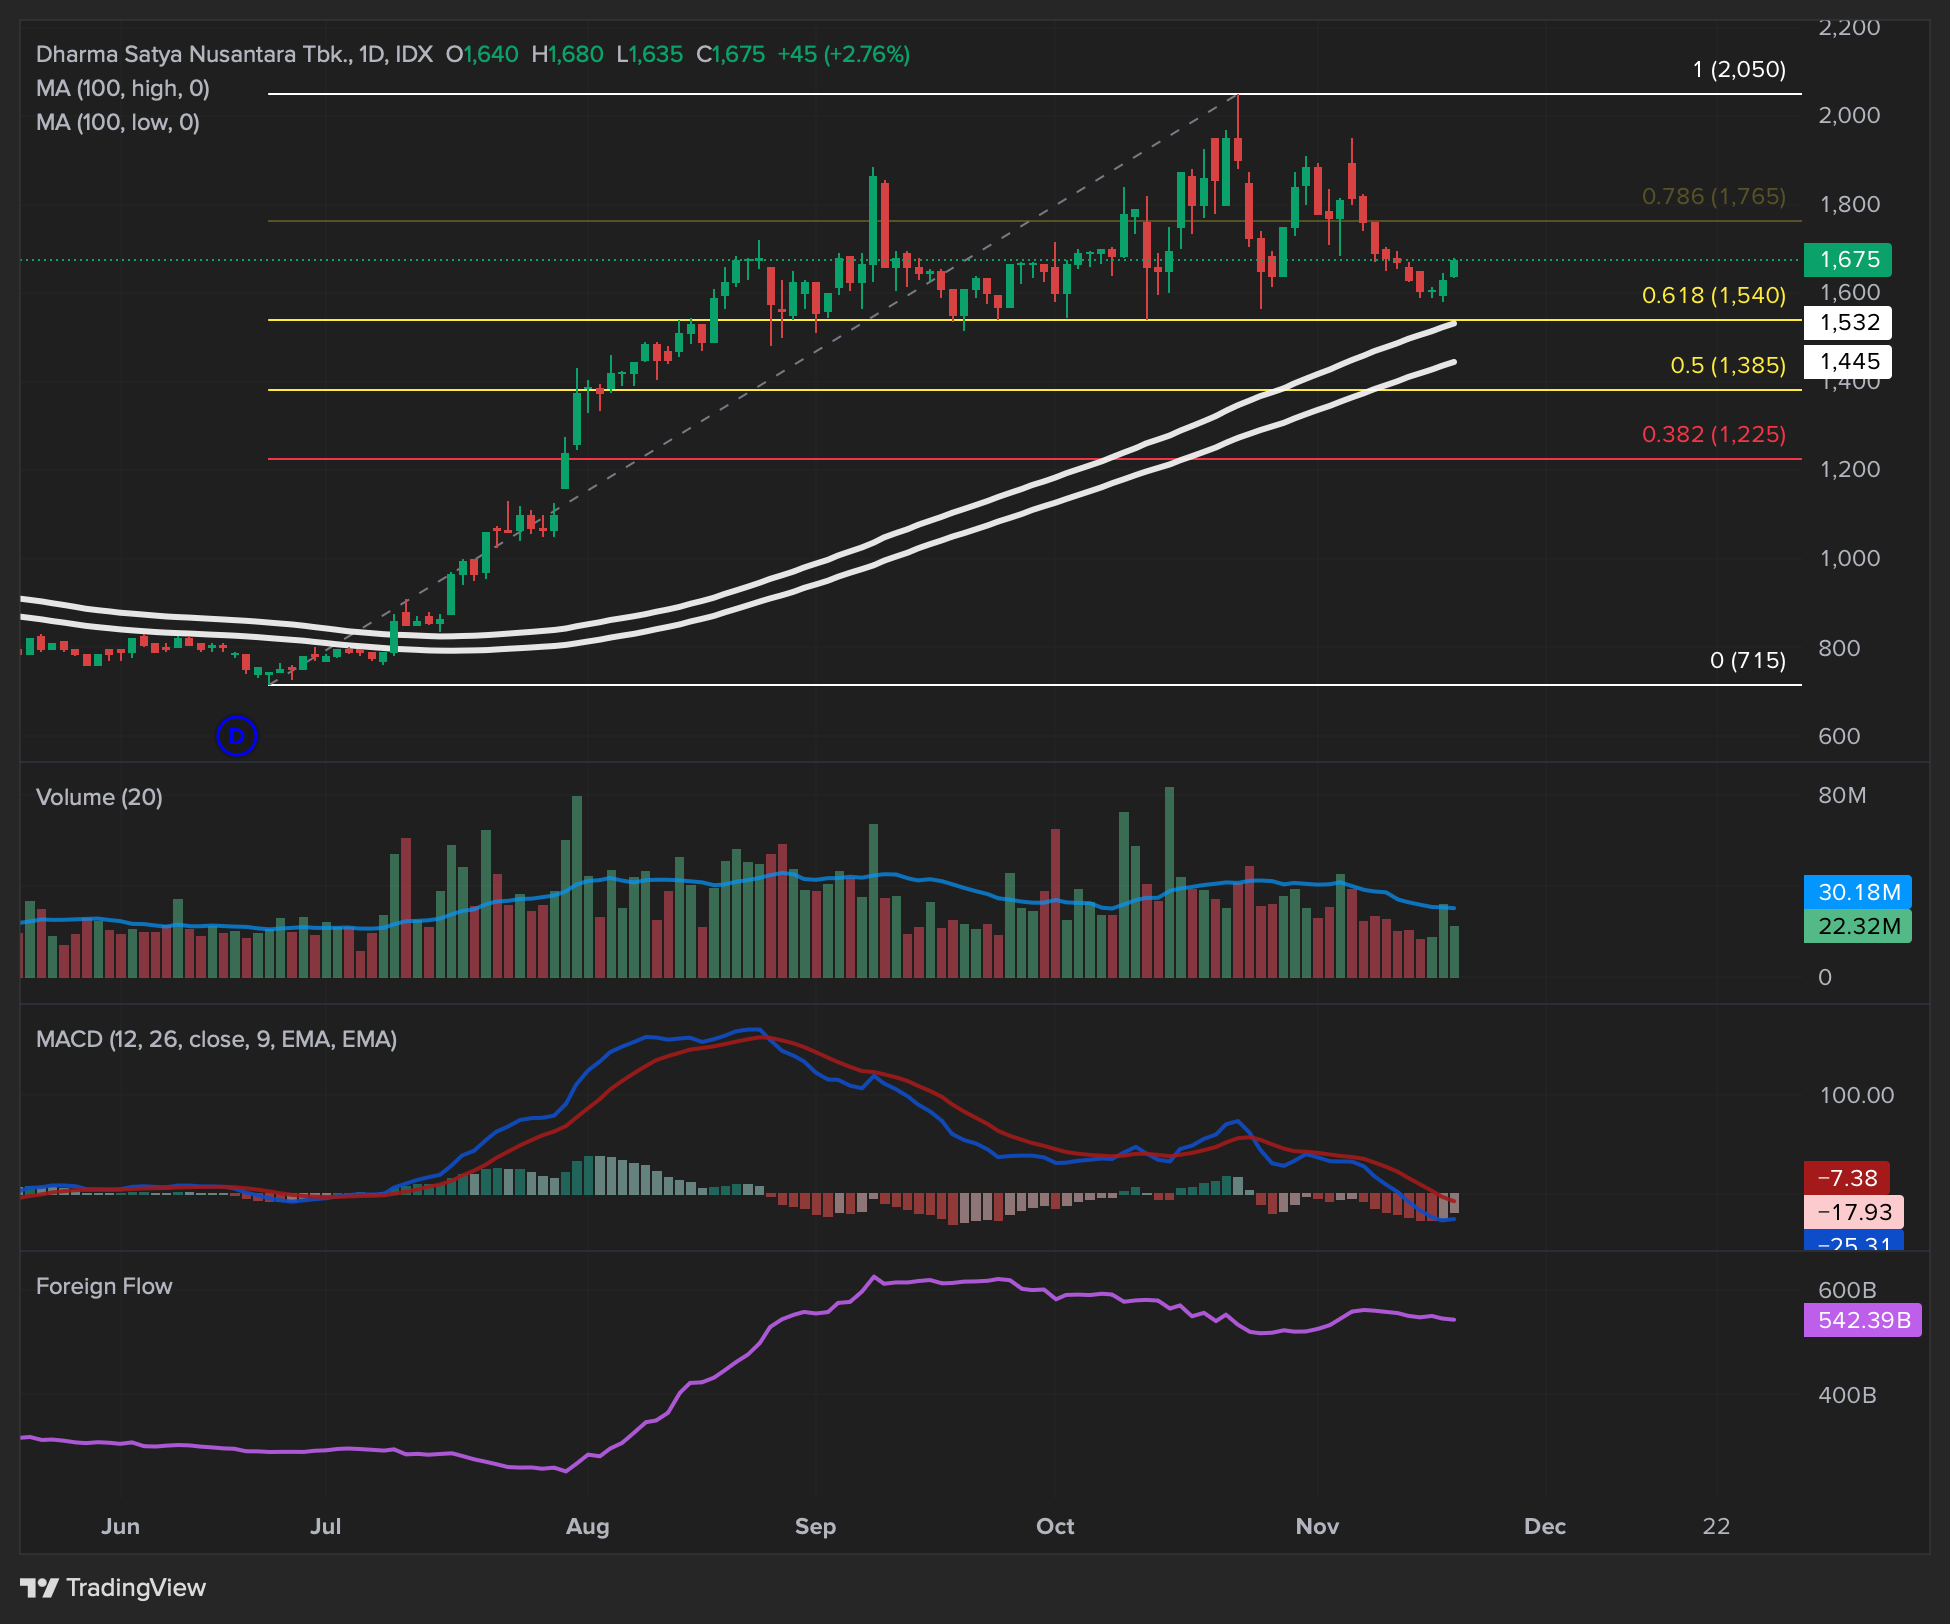The height and width of the screenshot is (1624, 1950).
Task: Click the red -7.38 MACD signal tag
Action: pos(1846,1178)
